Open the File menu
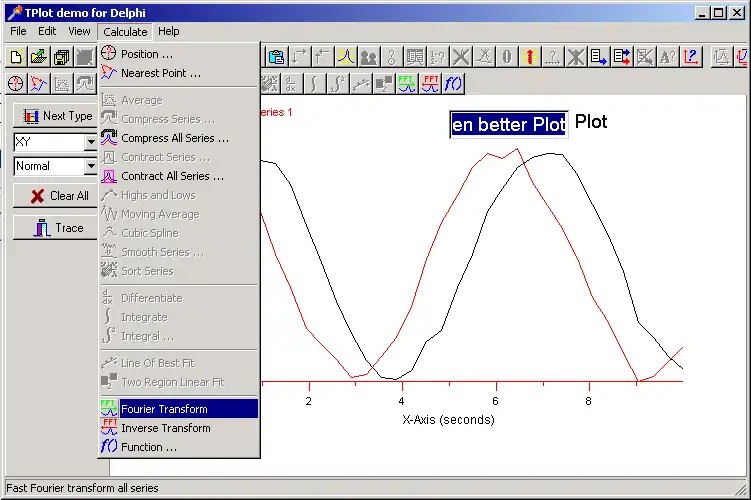 [18, 31]
